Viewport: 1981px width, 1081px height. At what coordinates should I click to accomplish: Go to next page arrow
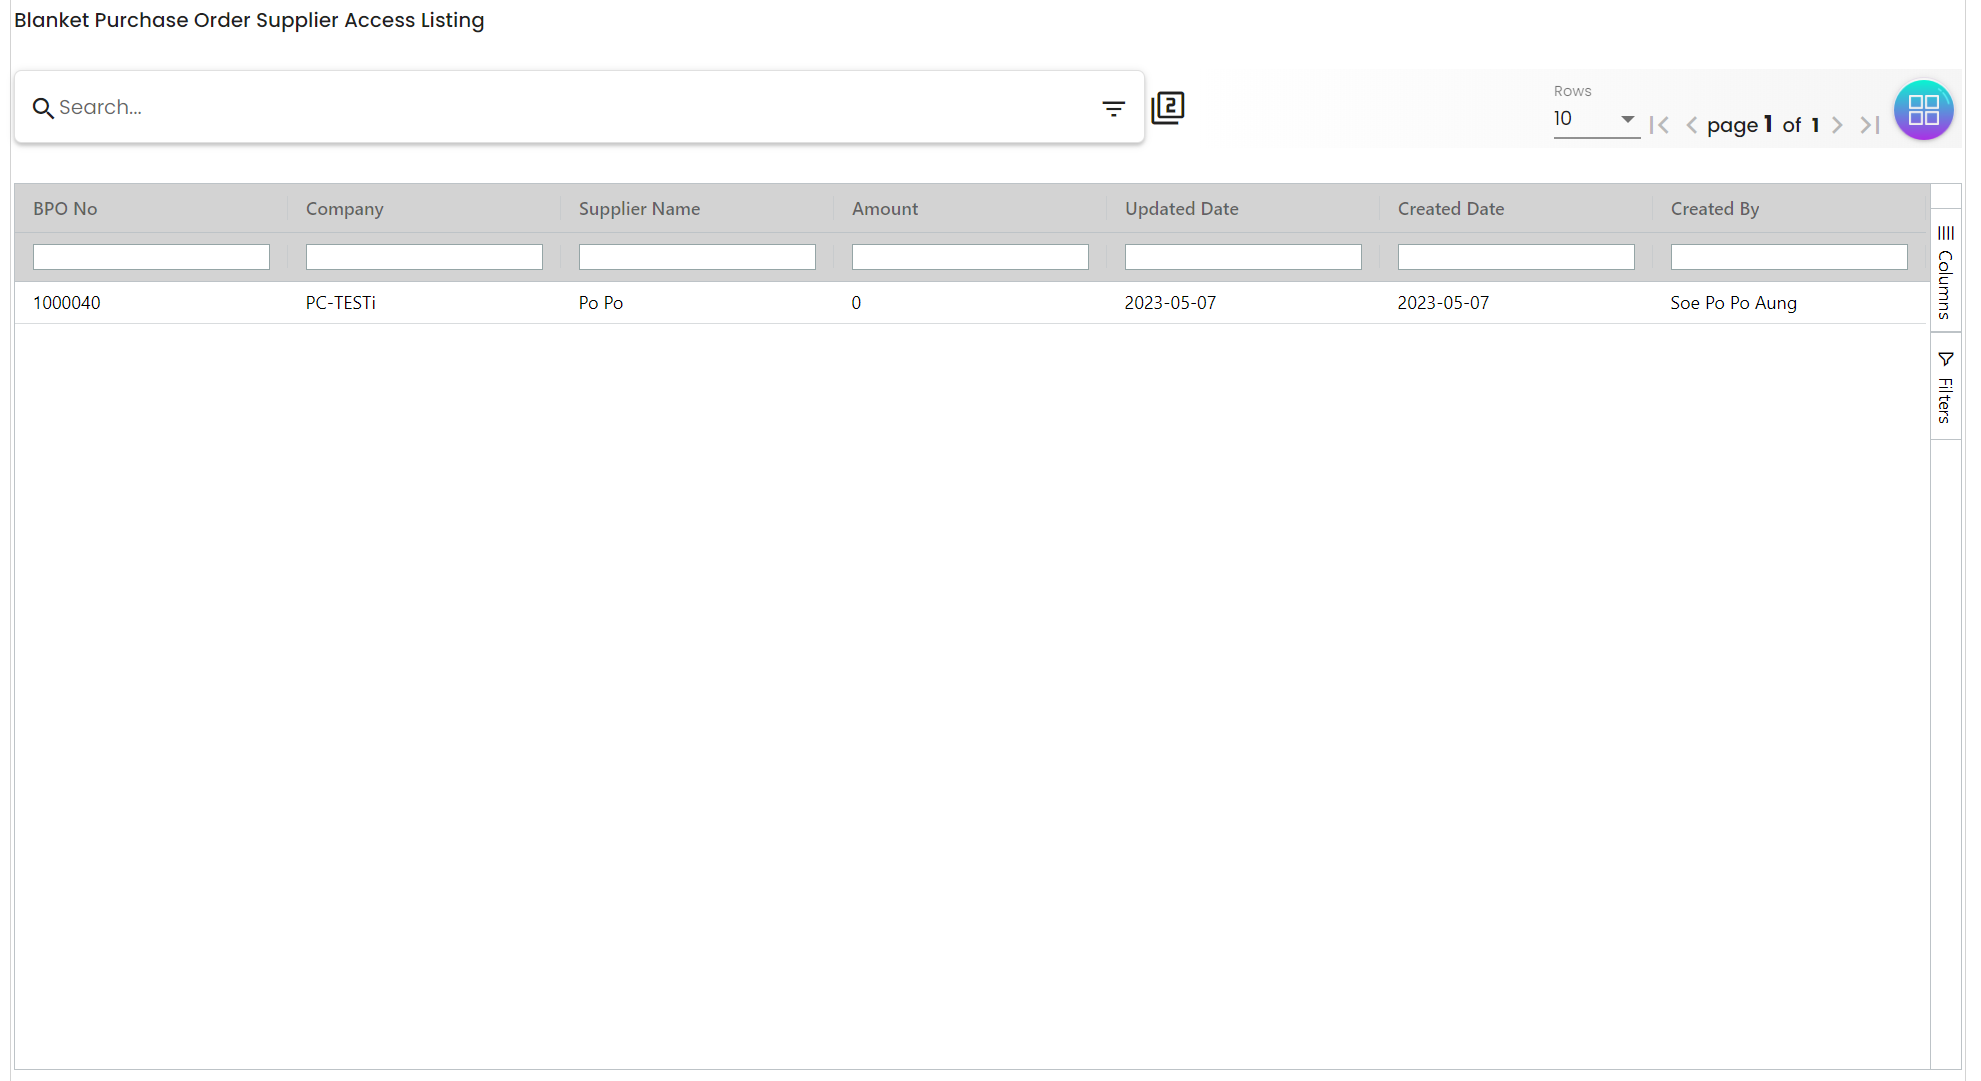coord(1837,125)
